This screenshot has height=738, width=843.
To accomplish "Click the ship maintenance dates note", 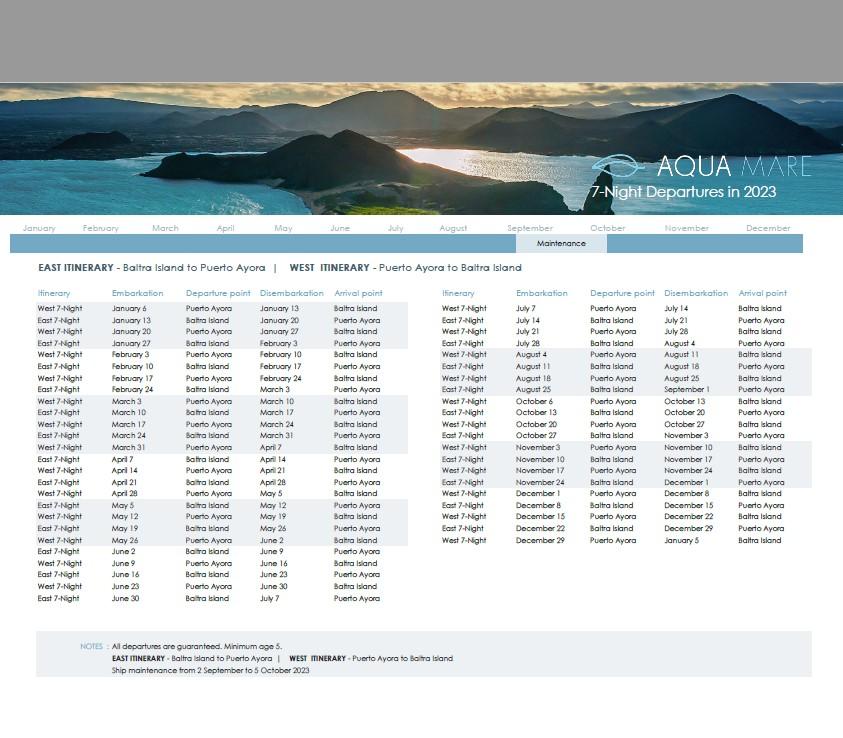I will point(210,670).
